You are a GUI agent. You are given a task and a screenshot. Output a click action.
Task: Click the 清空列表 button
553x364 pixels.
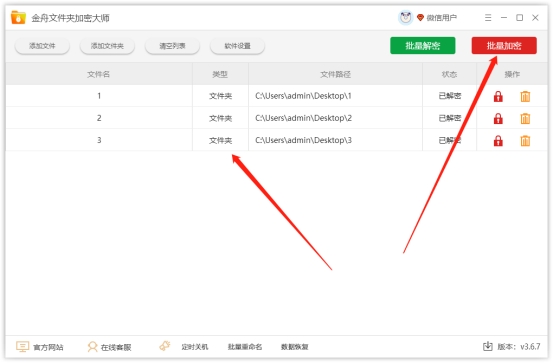tap(172, 46)
